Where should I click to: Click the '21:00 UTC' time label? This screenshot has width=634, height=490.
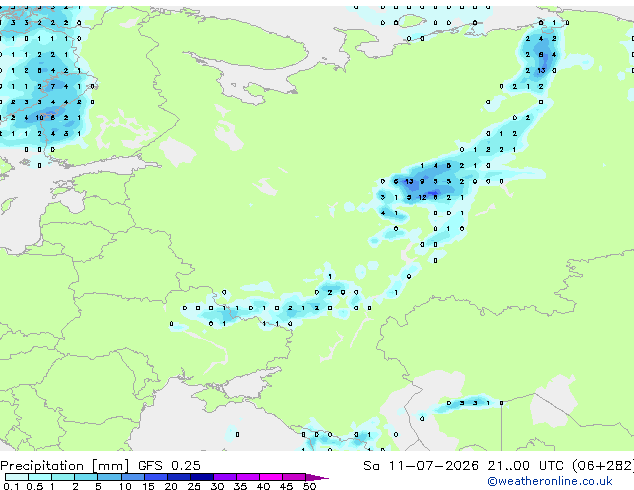tap(525, 466)
